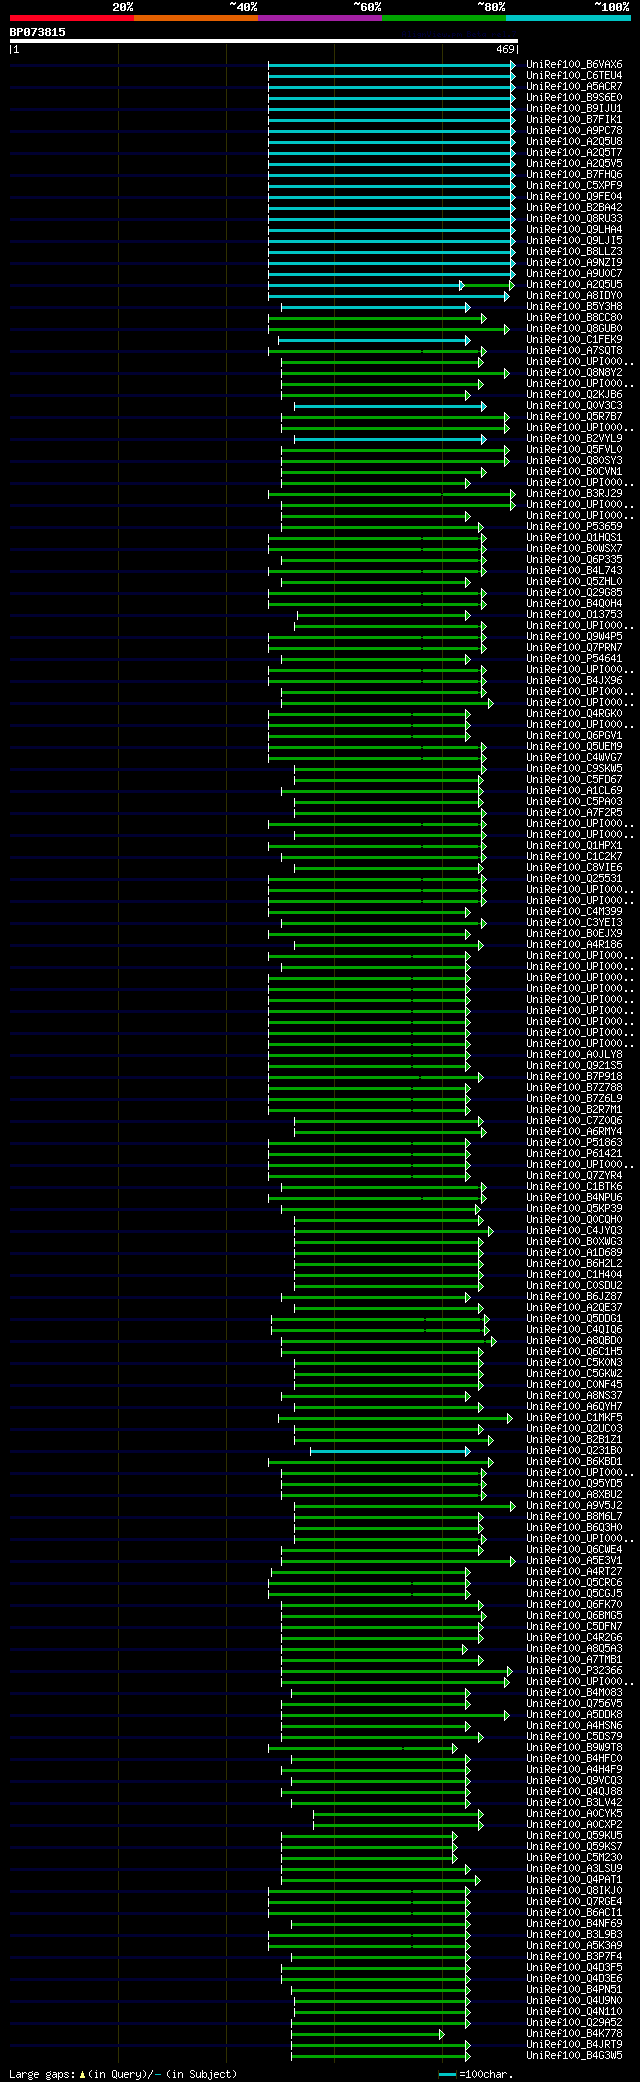Open hit UniRef100_A5ACR7
This screenshot has width=640, height=2082.
click(x=574, y=87)
